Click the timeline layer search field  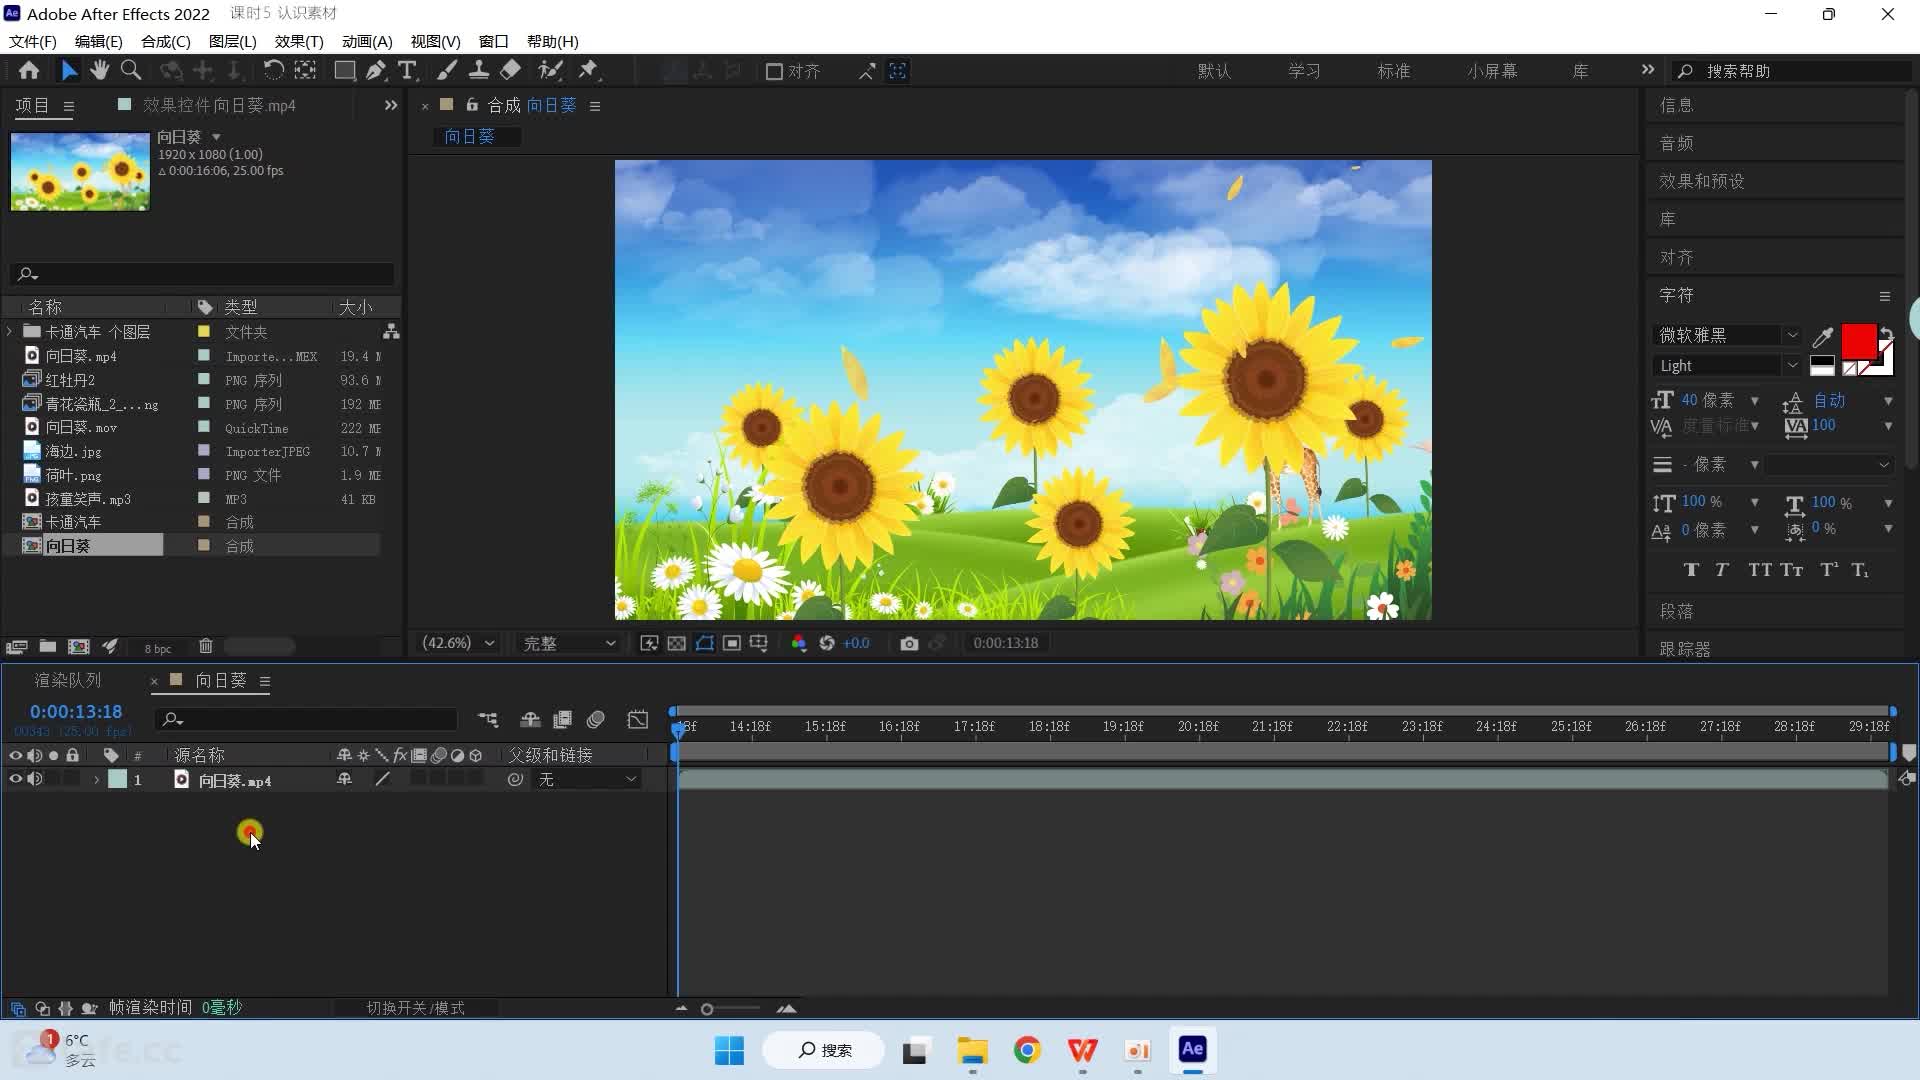(x=306, y=719)
